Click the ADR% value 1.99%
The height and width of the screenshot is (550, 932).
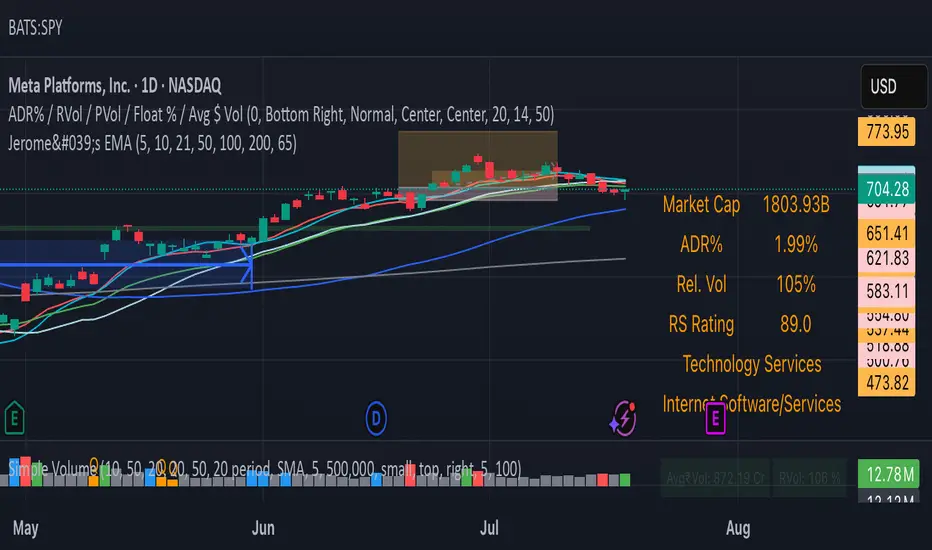click(796, 244)
